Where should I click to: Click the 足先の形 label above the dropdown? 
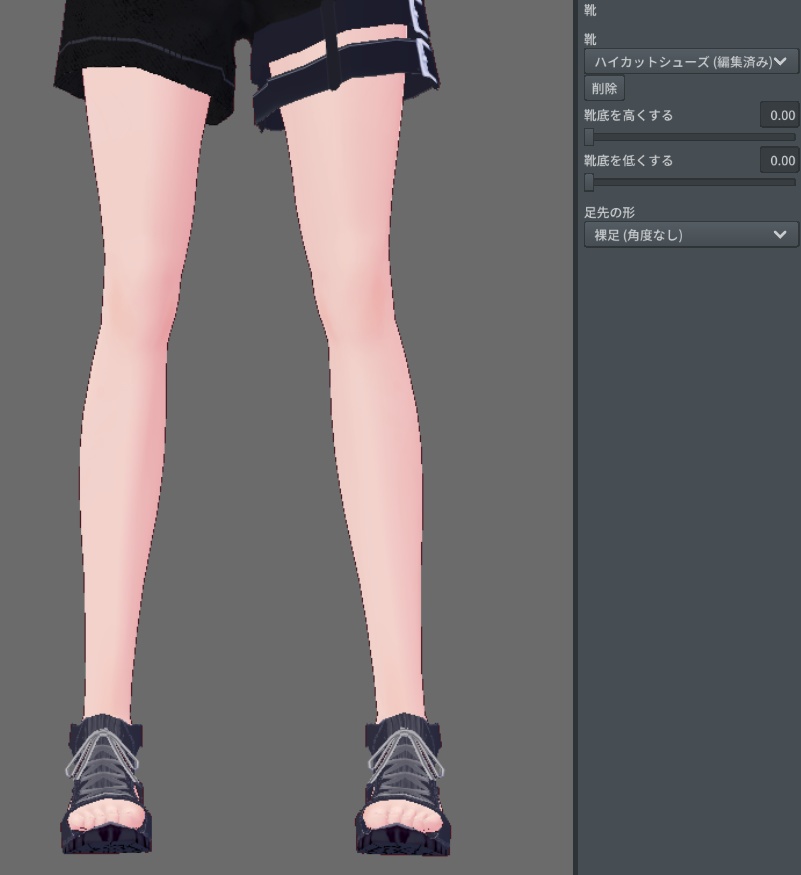[x=608, y=212]
